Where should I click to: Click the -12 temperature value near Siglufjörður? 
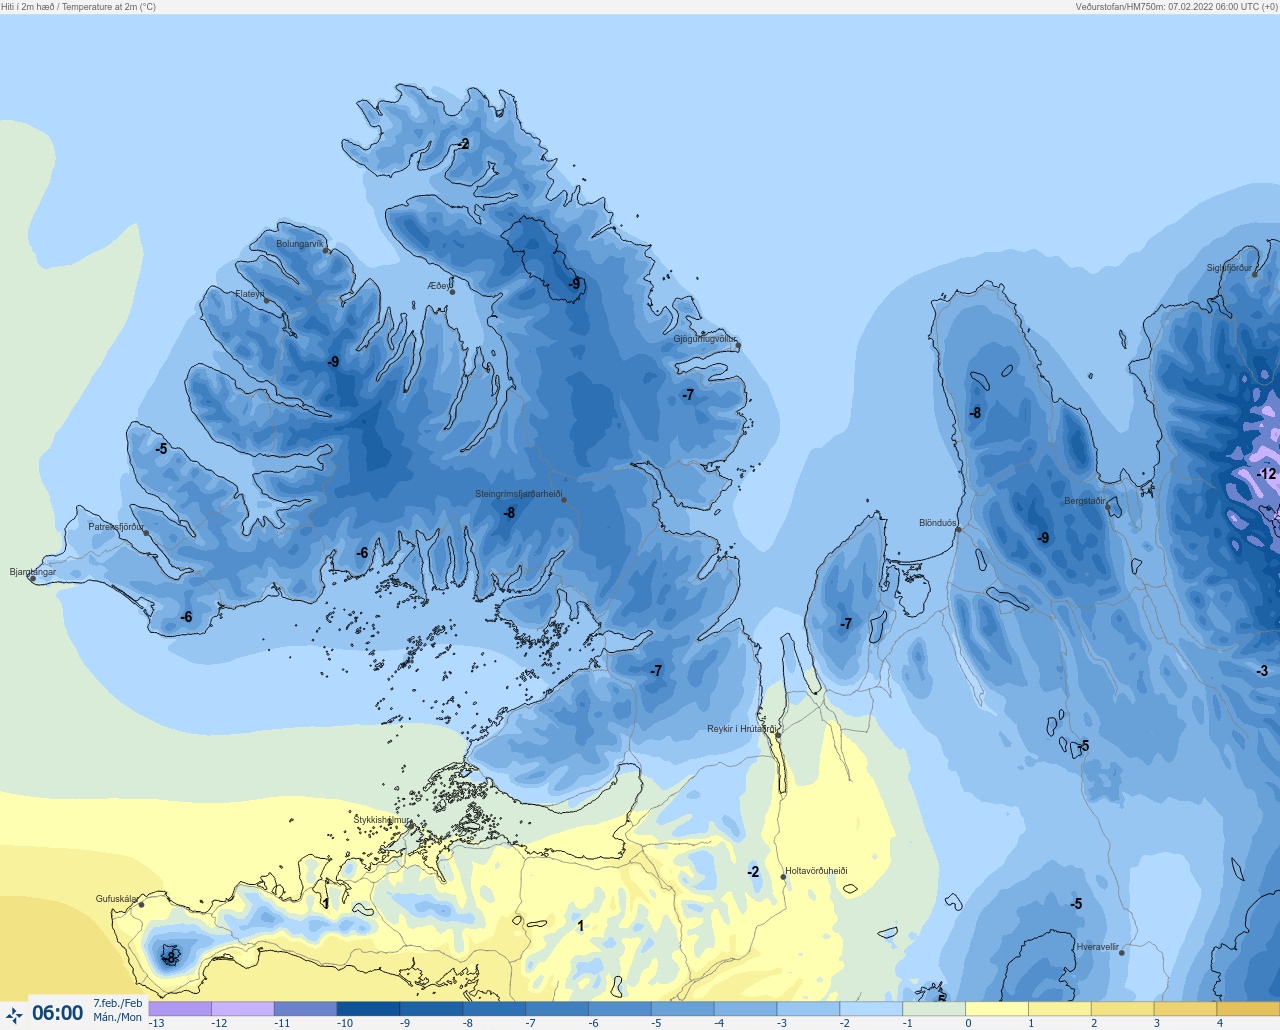point(1266,474)
